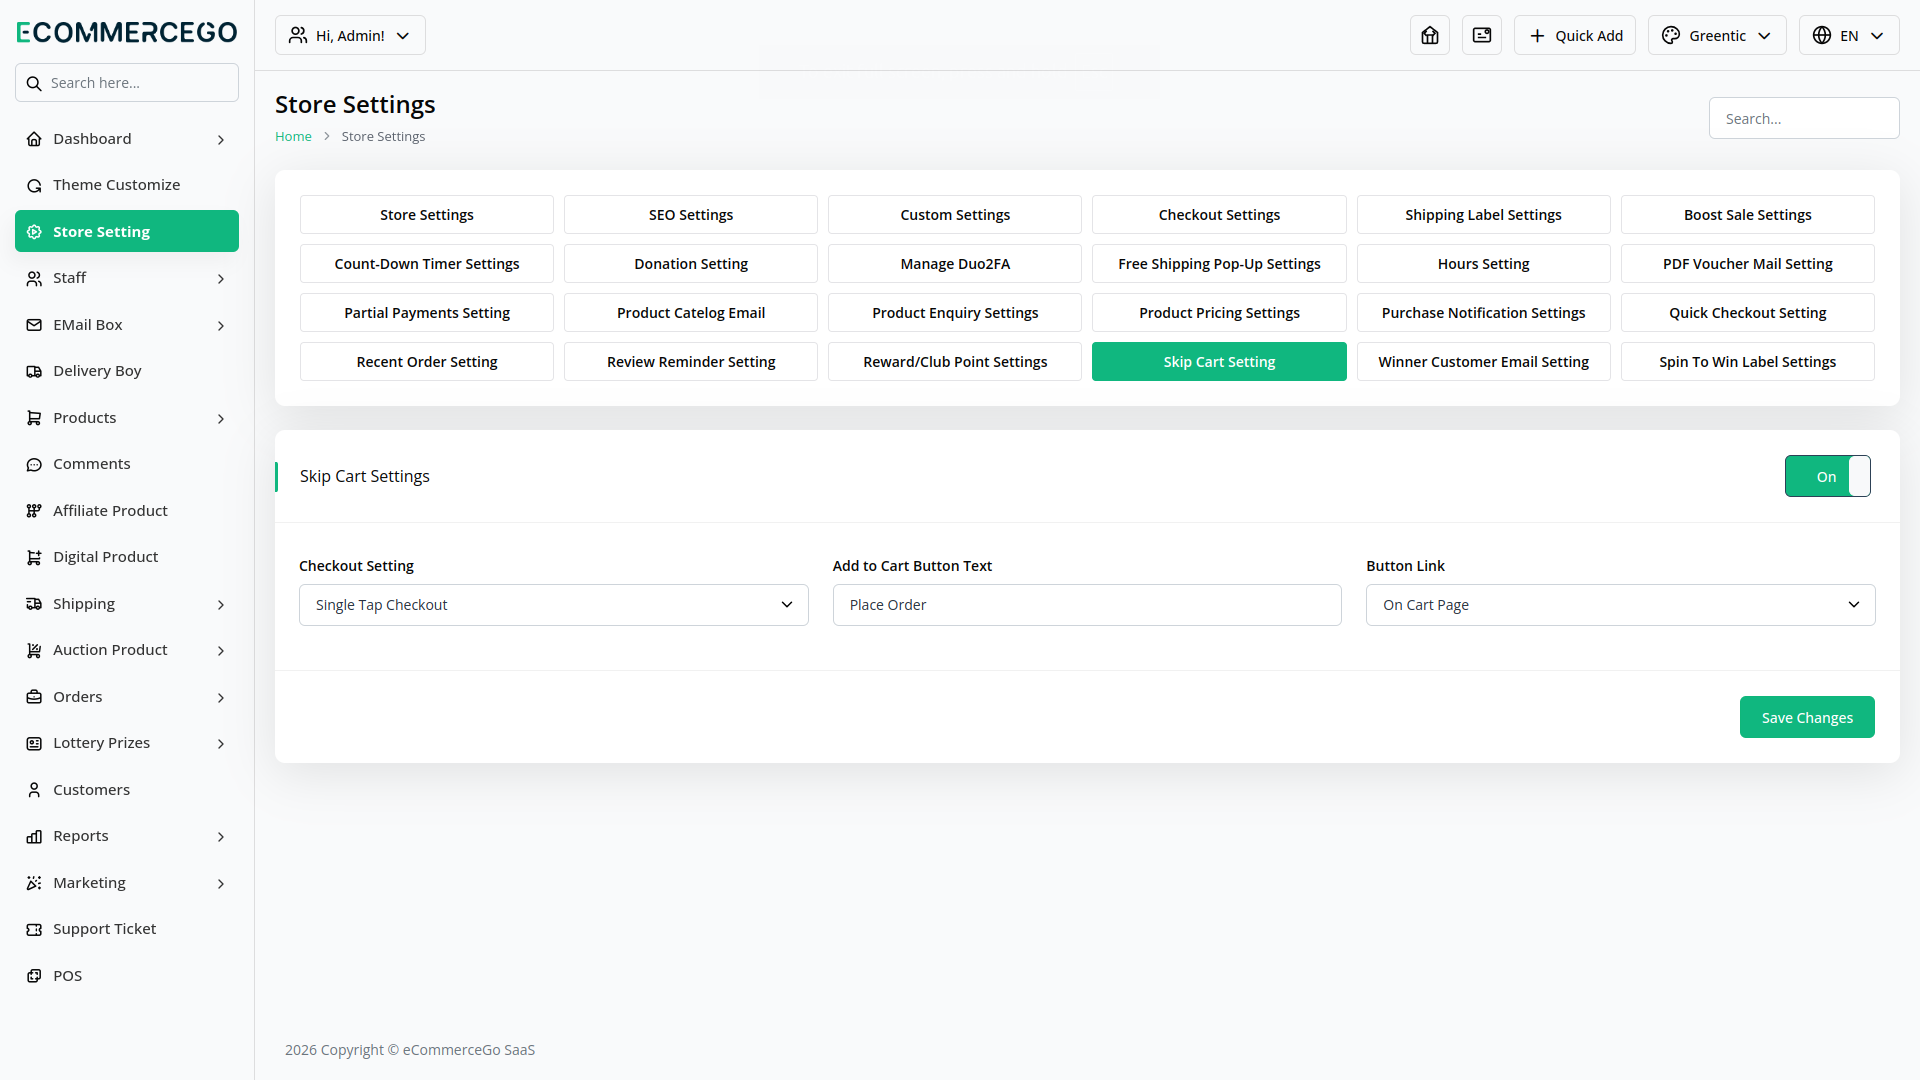The height and width of the screenshot is (1080, 1920).
Task: Toggle the Skip Cart Settings On switch
Action: point(1828,476)
